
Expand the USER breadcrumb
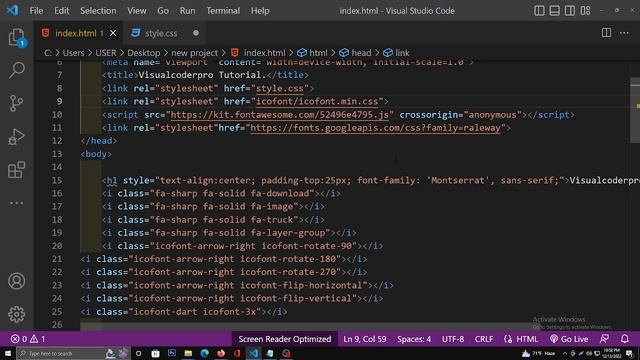[x=106, y=53]
